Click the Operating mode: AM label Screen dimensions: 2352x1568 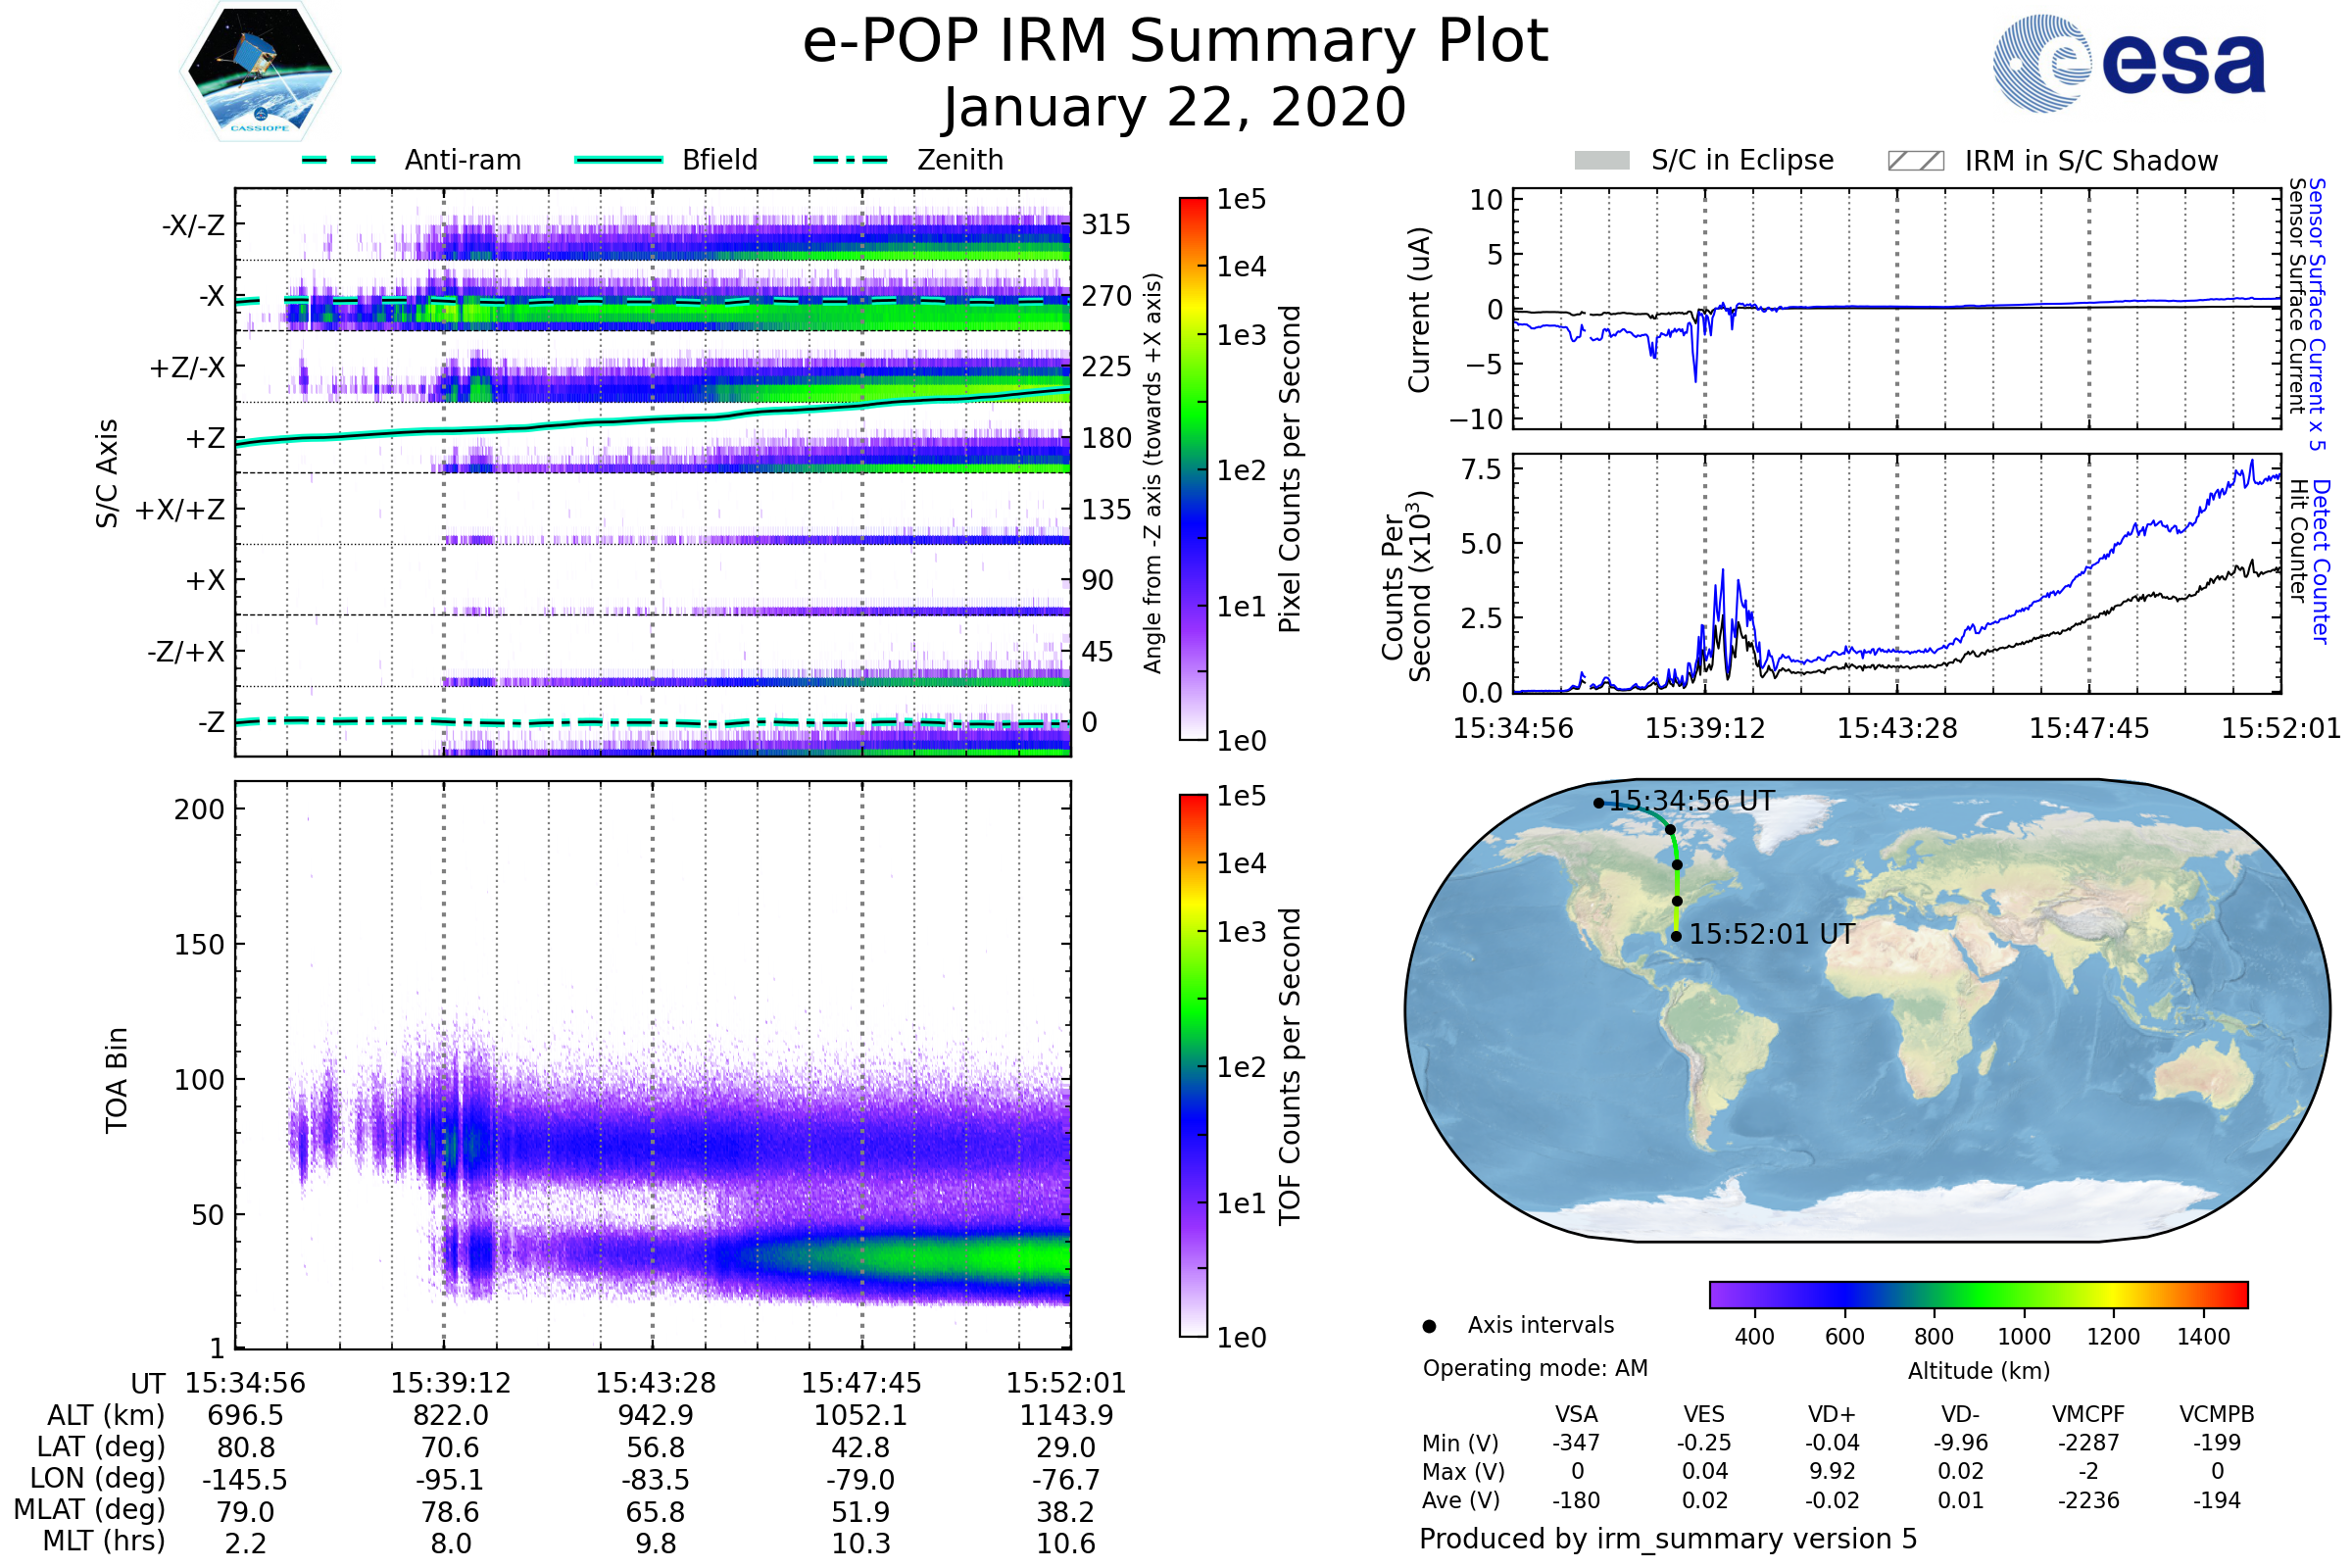1535,1368
